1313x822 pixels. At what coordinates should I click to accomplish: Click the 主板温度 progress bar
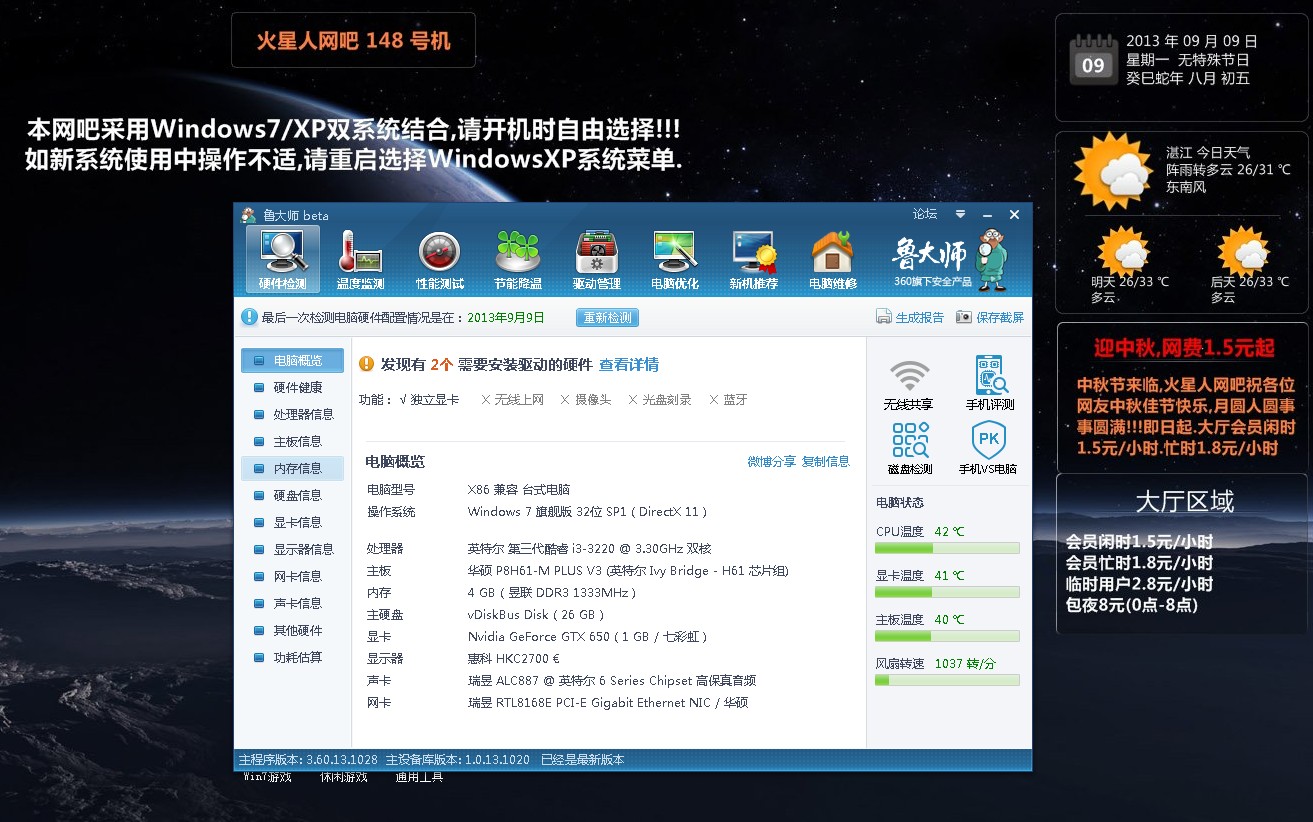(x=947, y=636)
